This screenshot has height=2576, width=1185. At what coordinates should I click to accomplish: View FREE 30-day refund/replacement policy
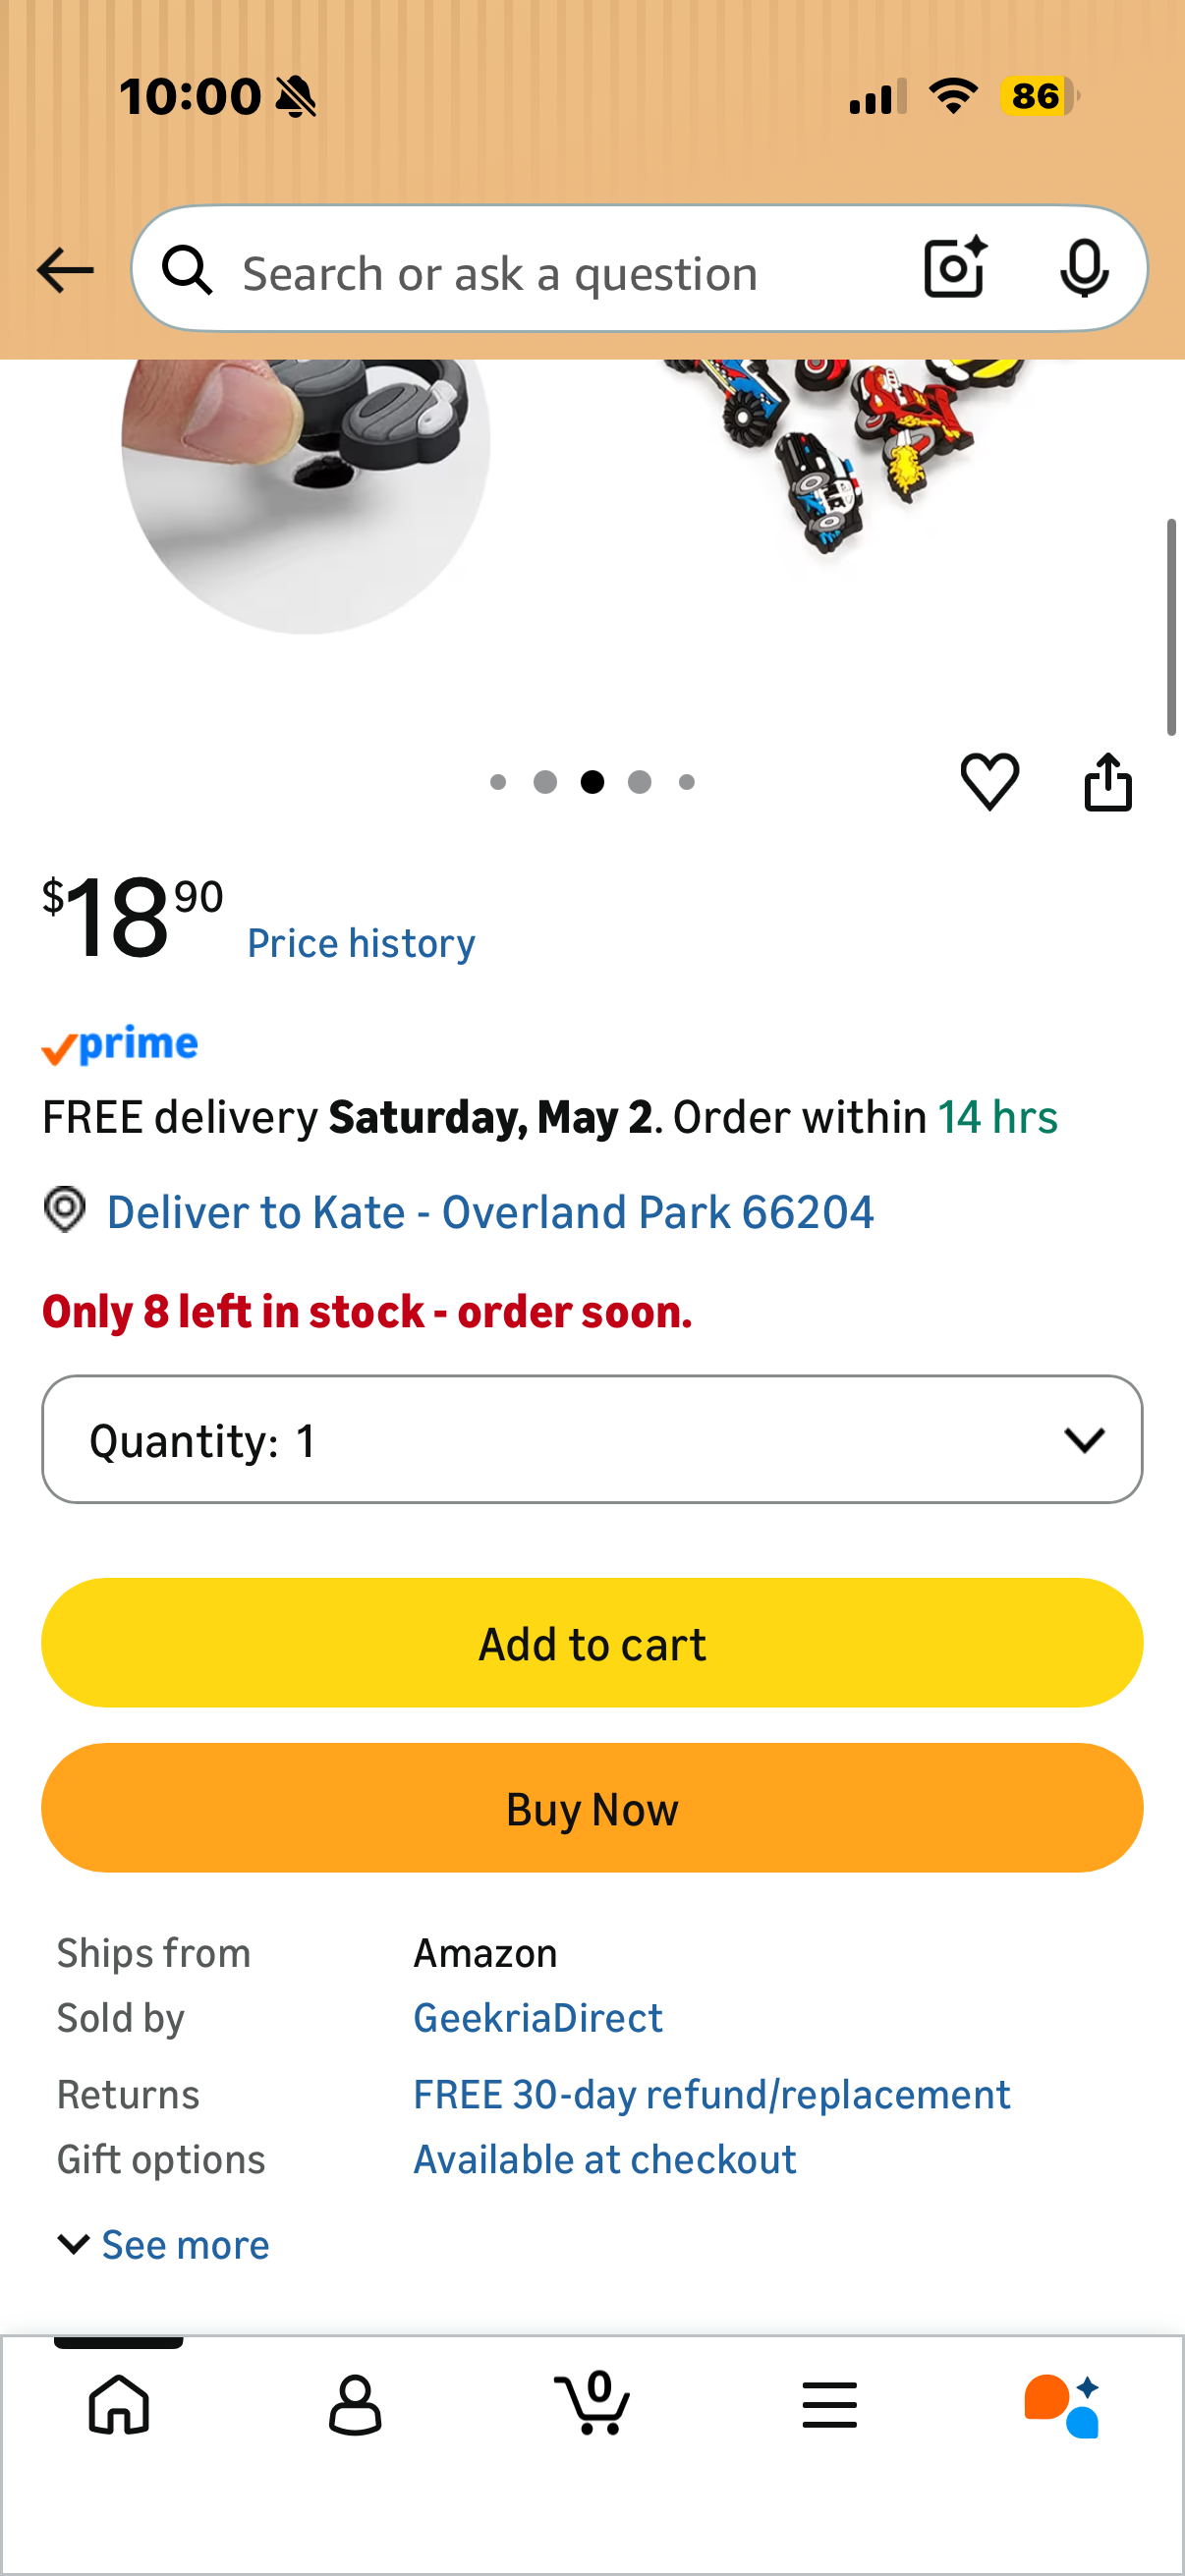(x=711, y=2095)
